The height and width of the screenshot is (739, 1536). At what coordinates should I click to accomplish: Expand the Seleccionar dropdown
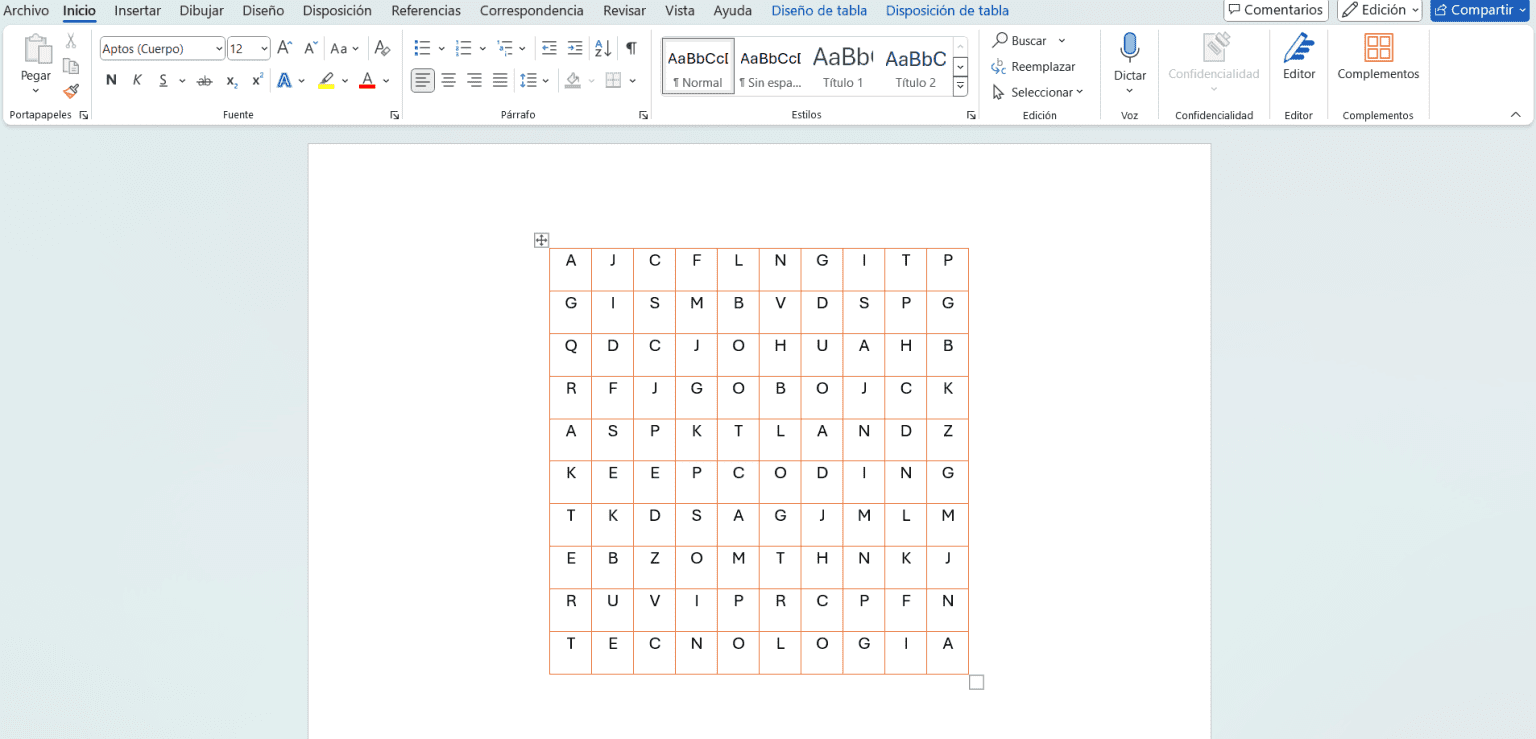coord(1039,92)
